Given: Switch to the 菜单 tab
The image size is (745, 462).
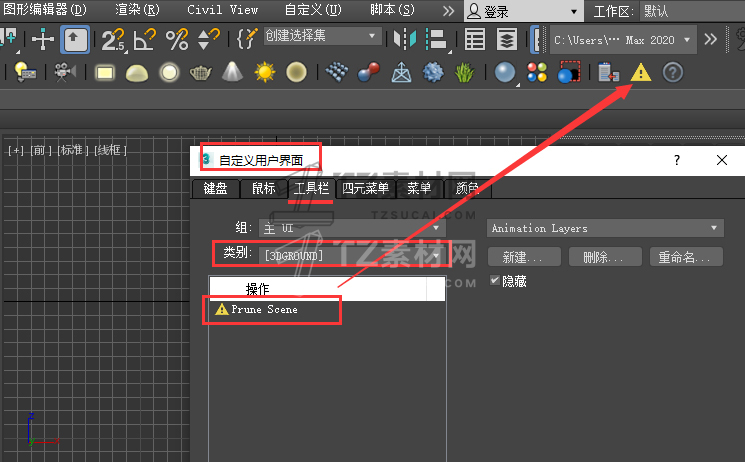Looking at the screenshot, I should click(x=419, y=189).
